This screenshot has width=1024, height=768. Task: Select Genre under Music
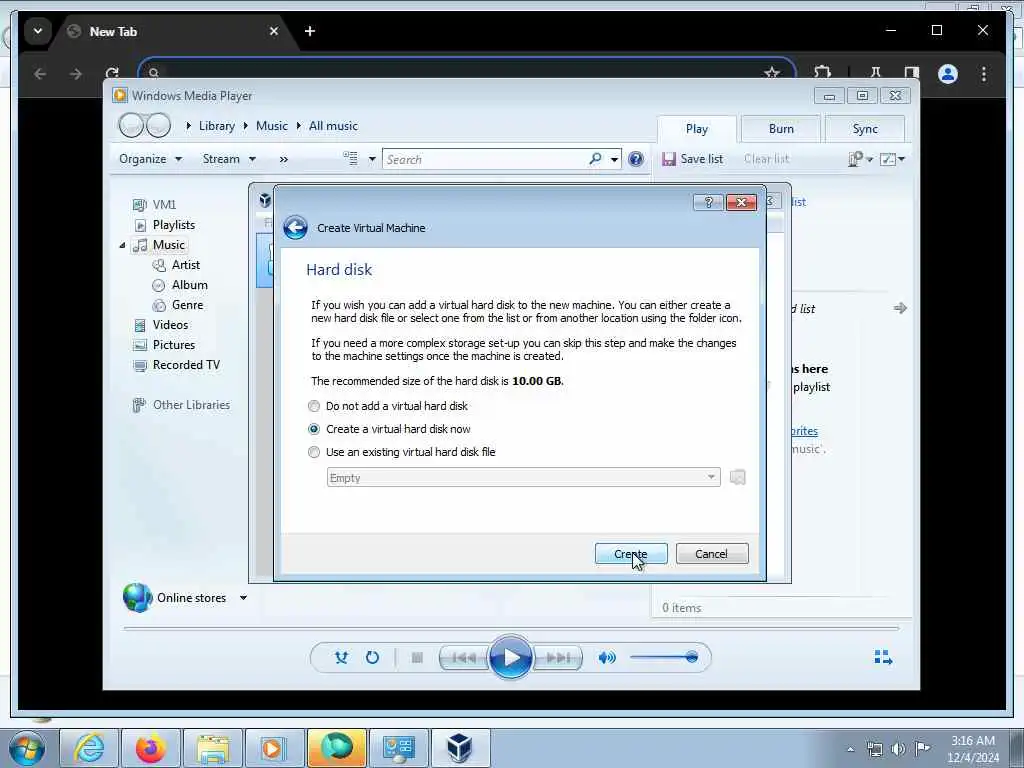178,305
